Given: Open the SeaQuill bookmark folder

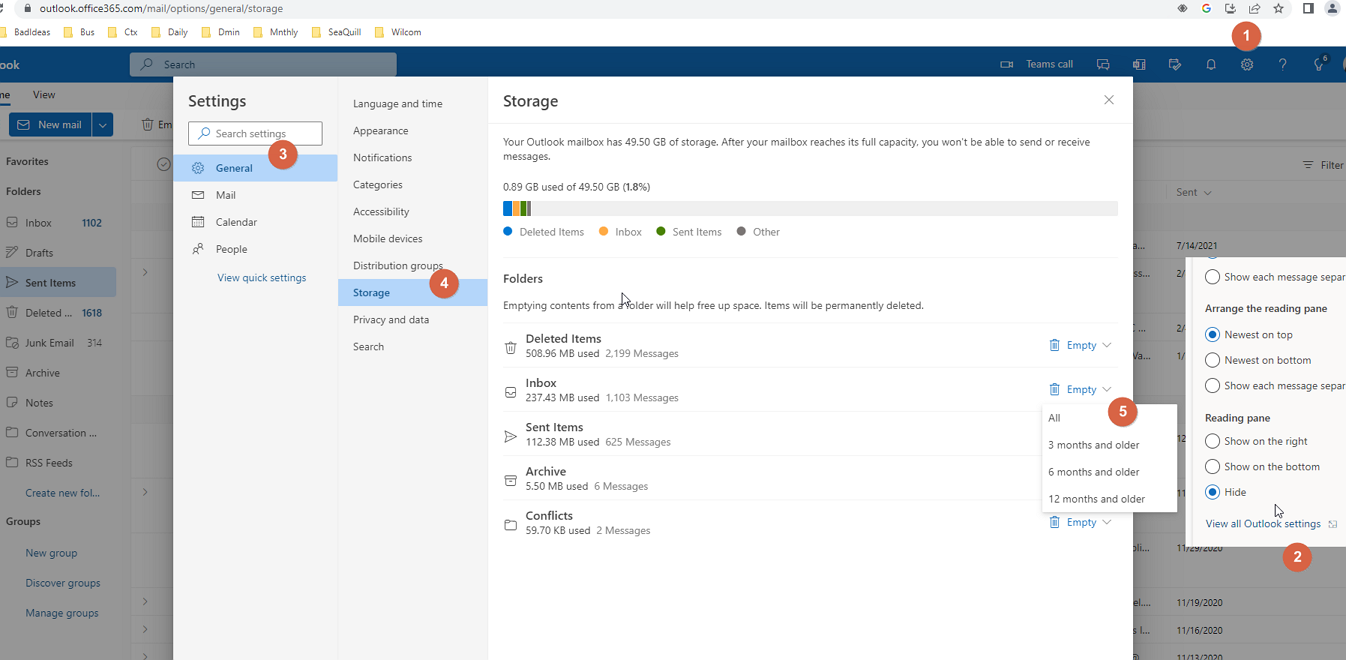Looking at the screenshot, I should (x=337, y=32).
